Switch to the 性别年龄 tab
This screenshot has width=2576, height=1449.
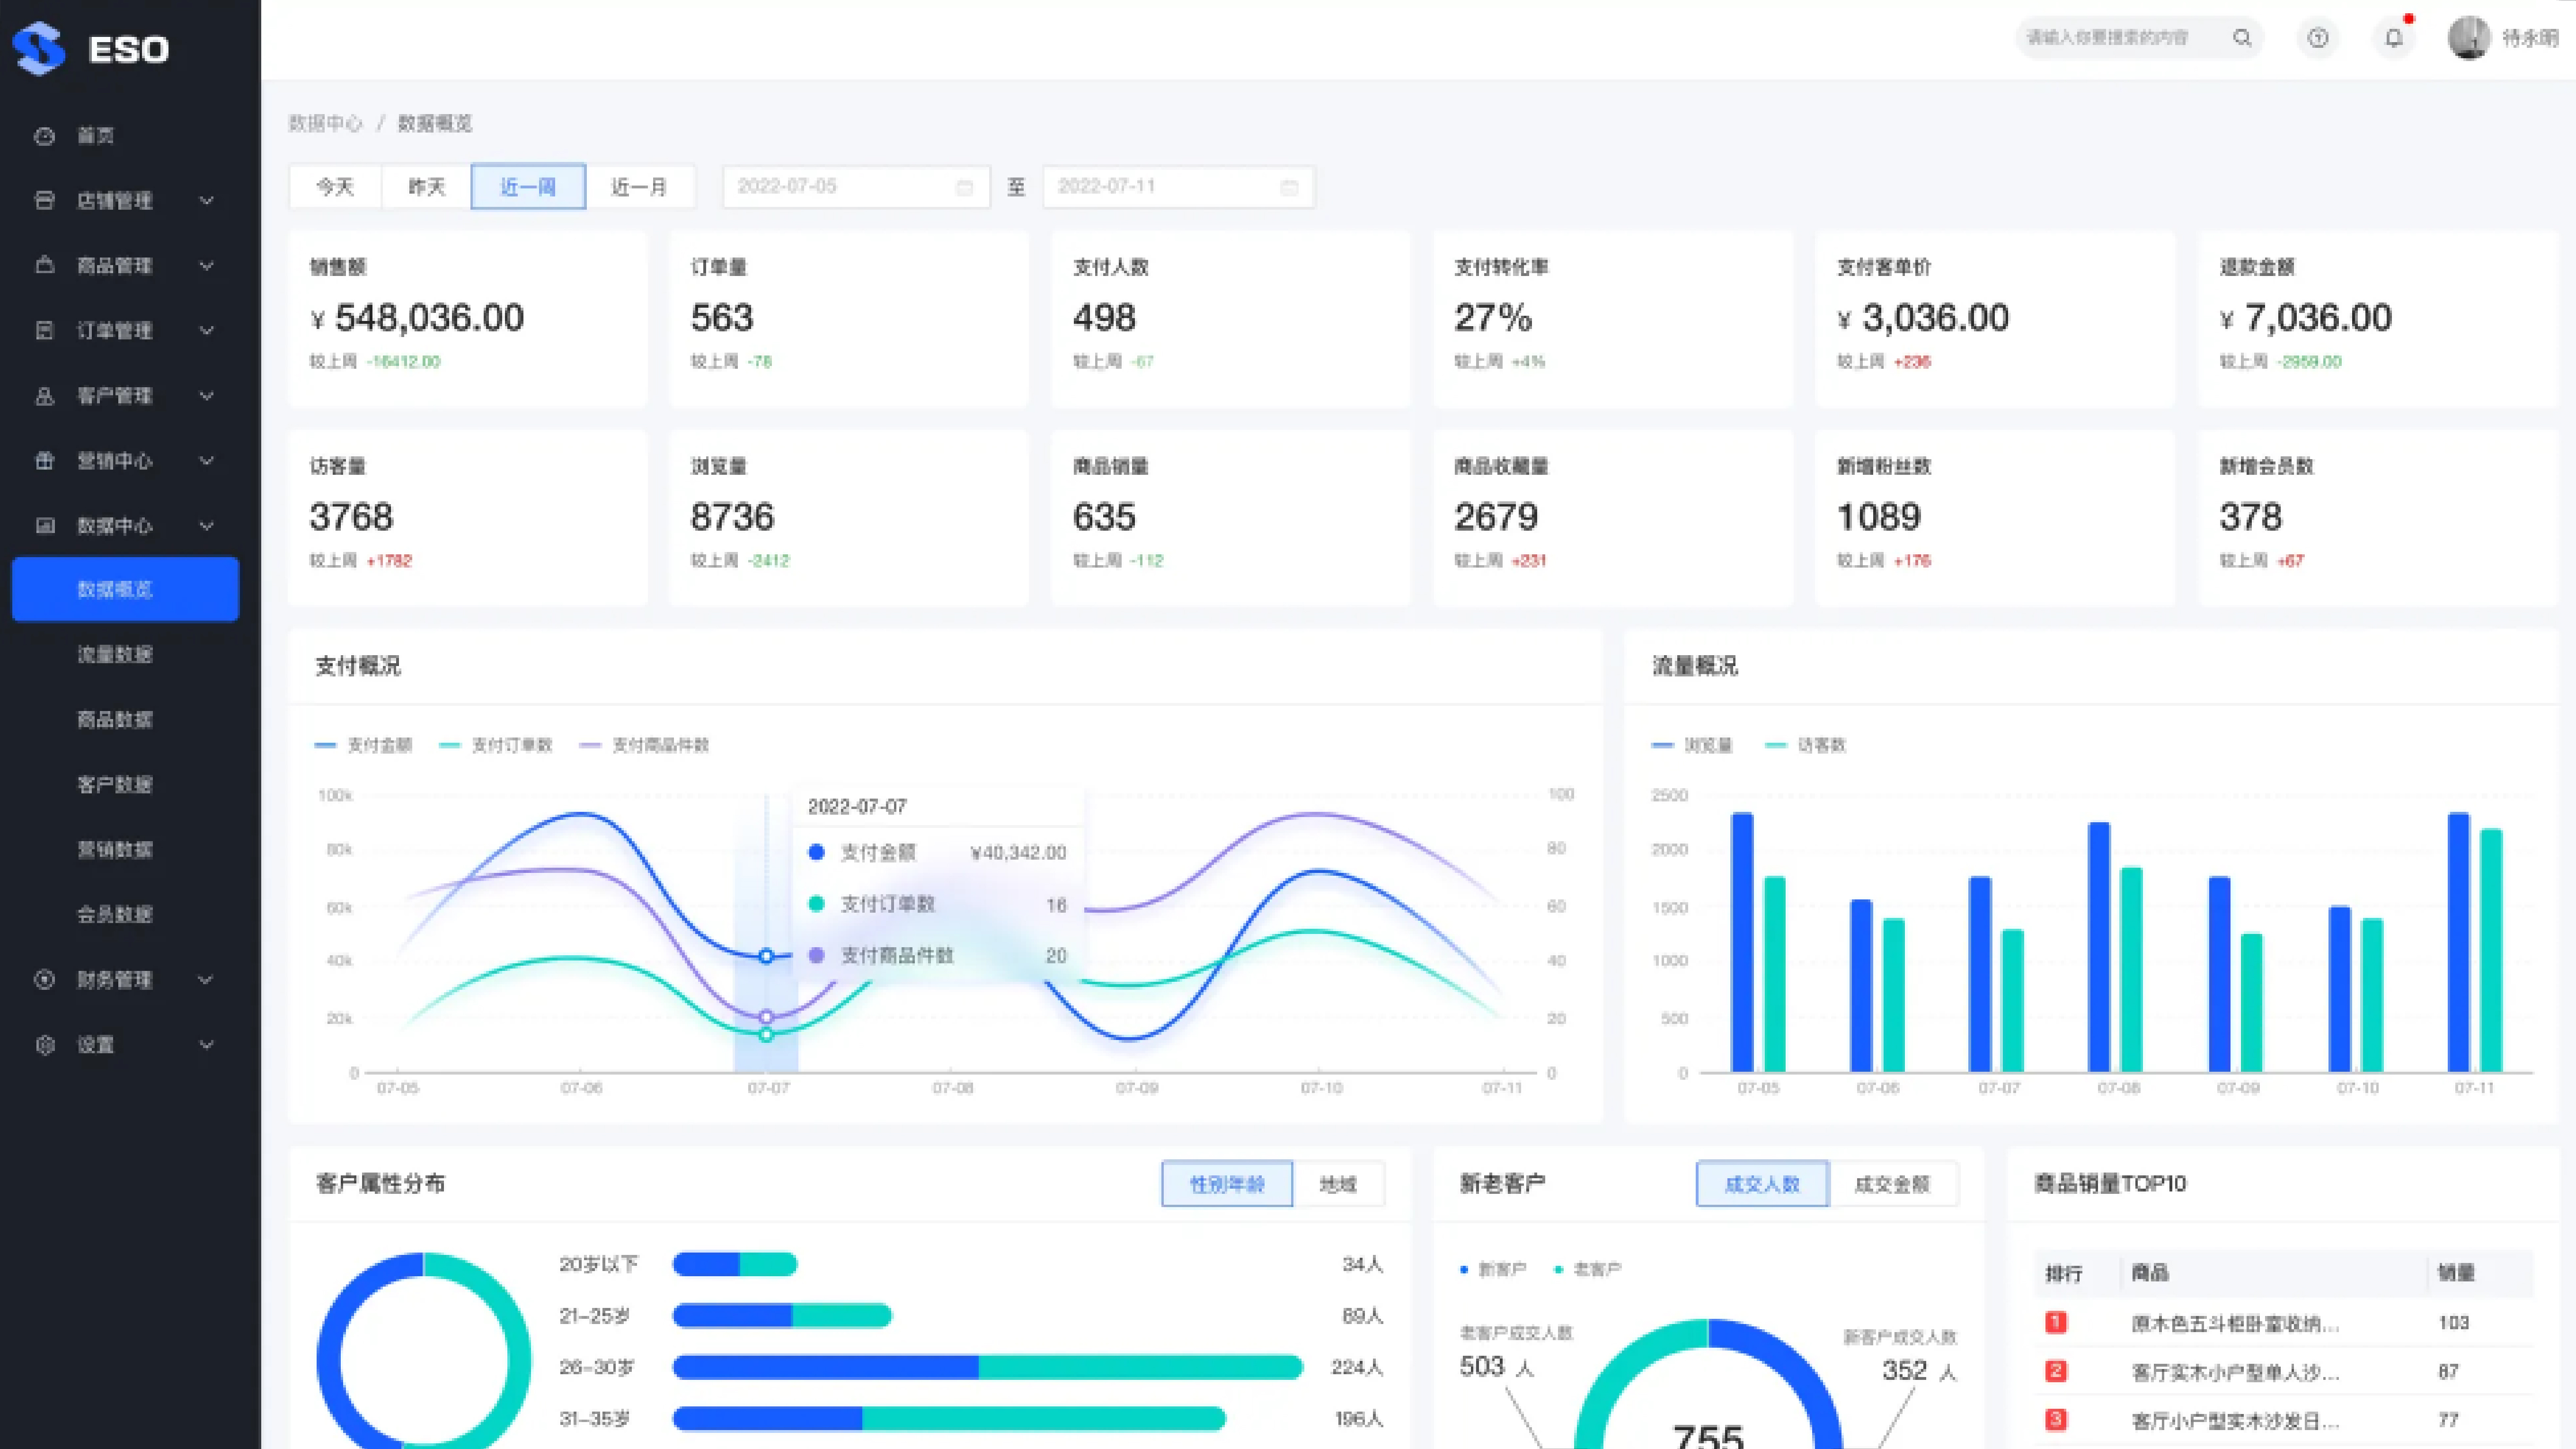1227,1184
